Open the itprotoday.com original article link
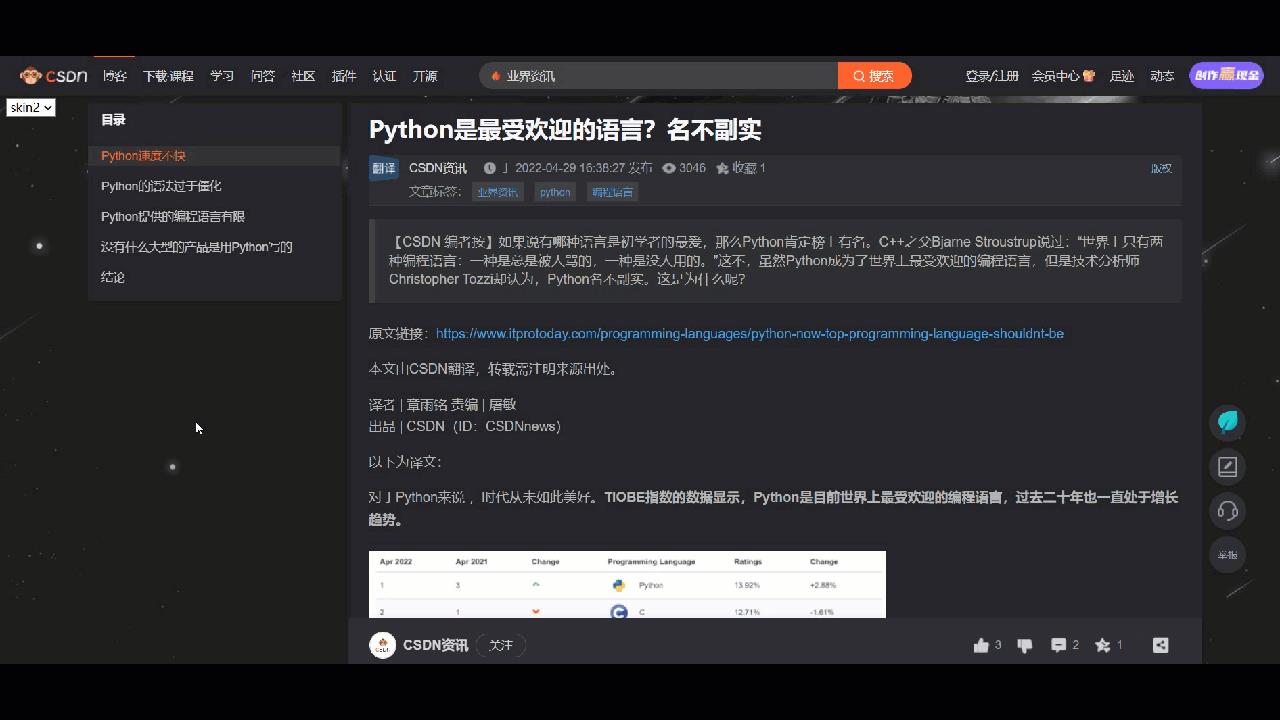The image size is (1280, 720). point(750,333)
